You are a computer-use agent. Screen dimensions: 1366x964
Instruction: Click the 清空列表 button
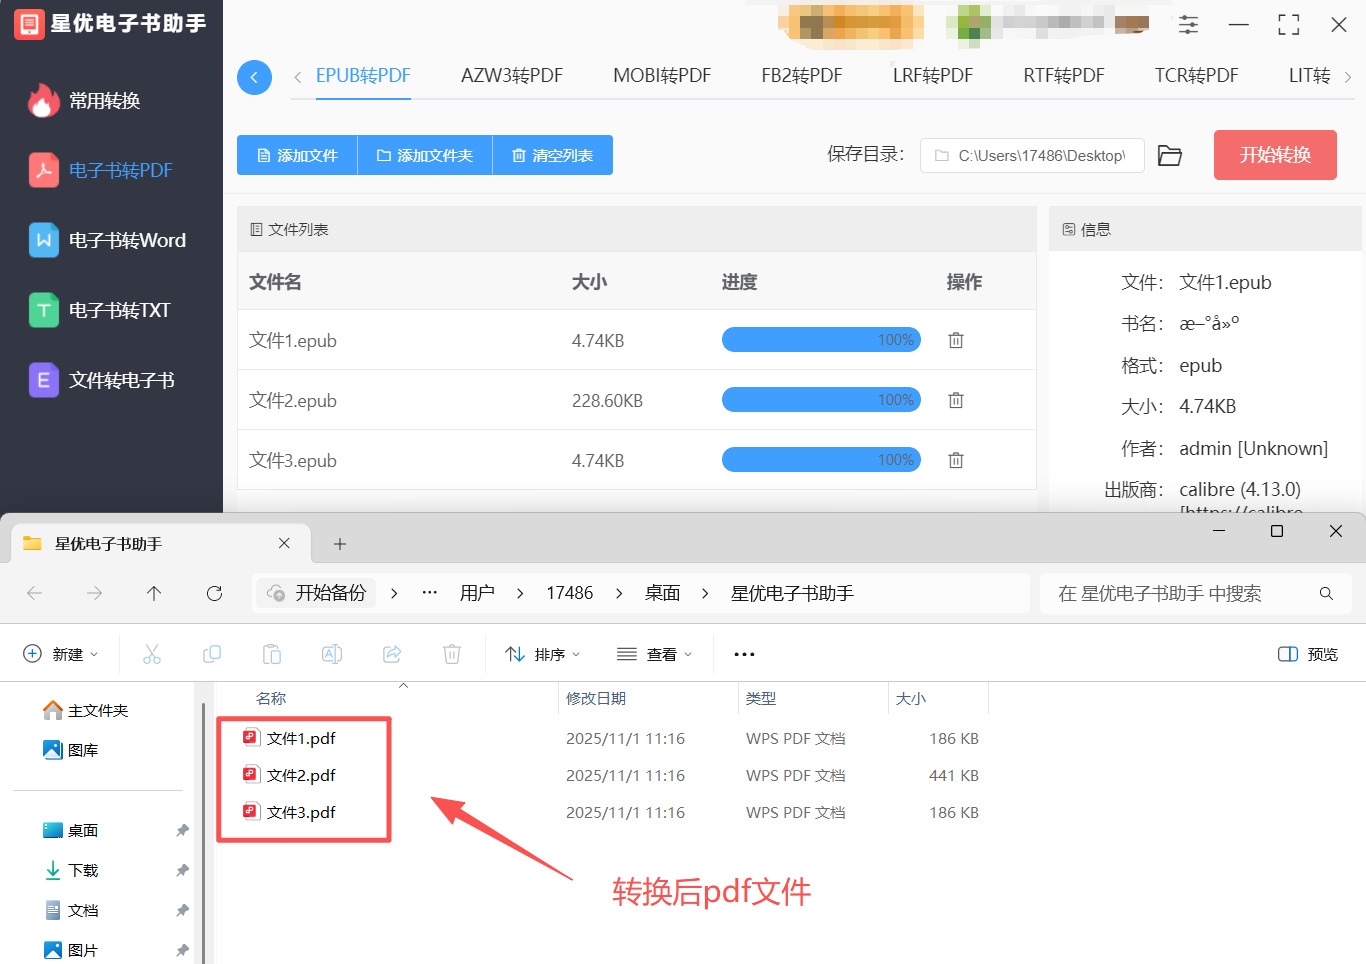click(x=553, y=155)
